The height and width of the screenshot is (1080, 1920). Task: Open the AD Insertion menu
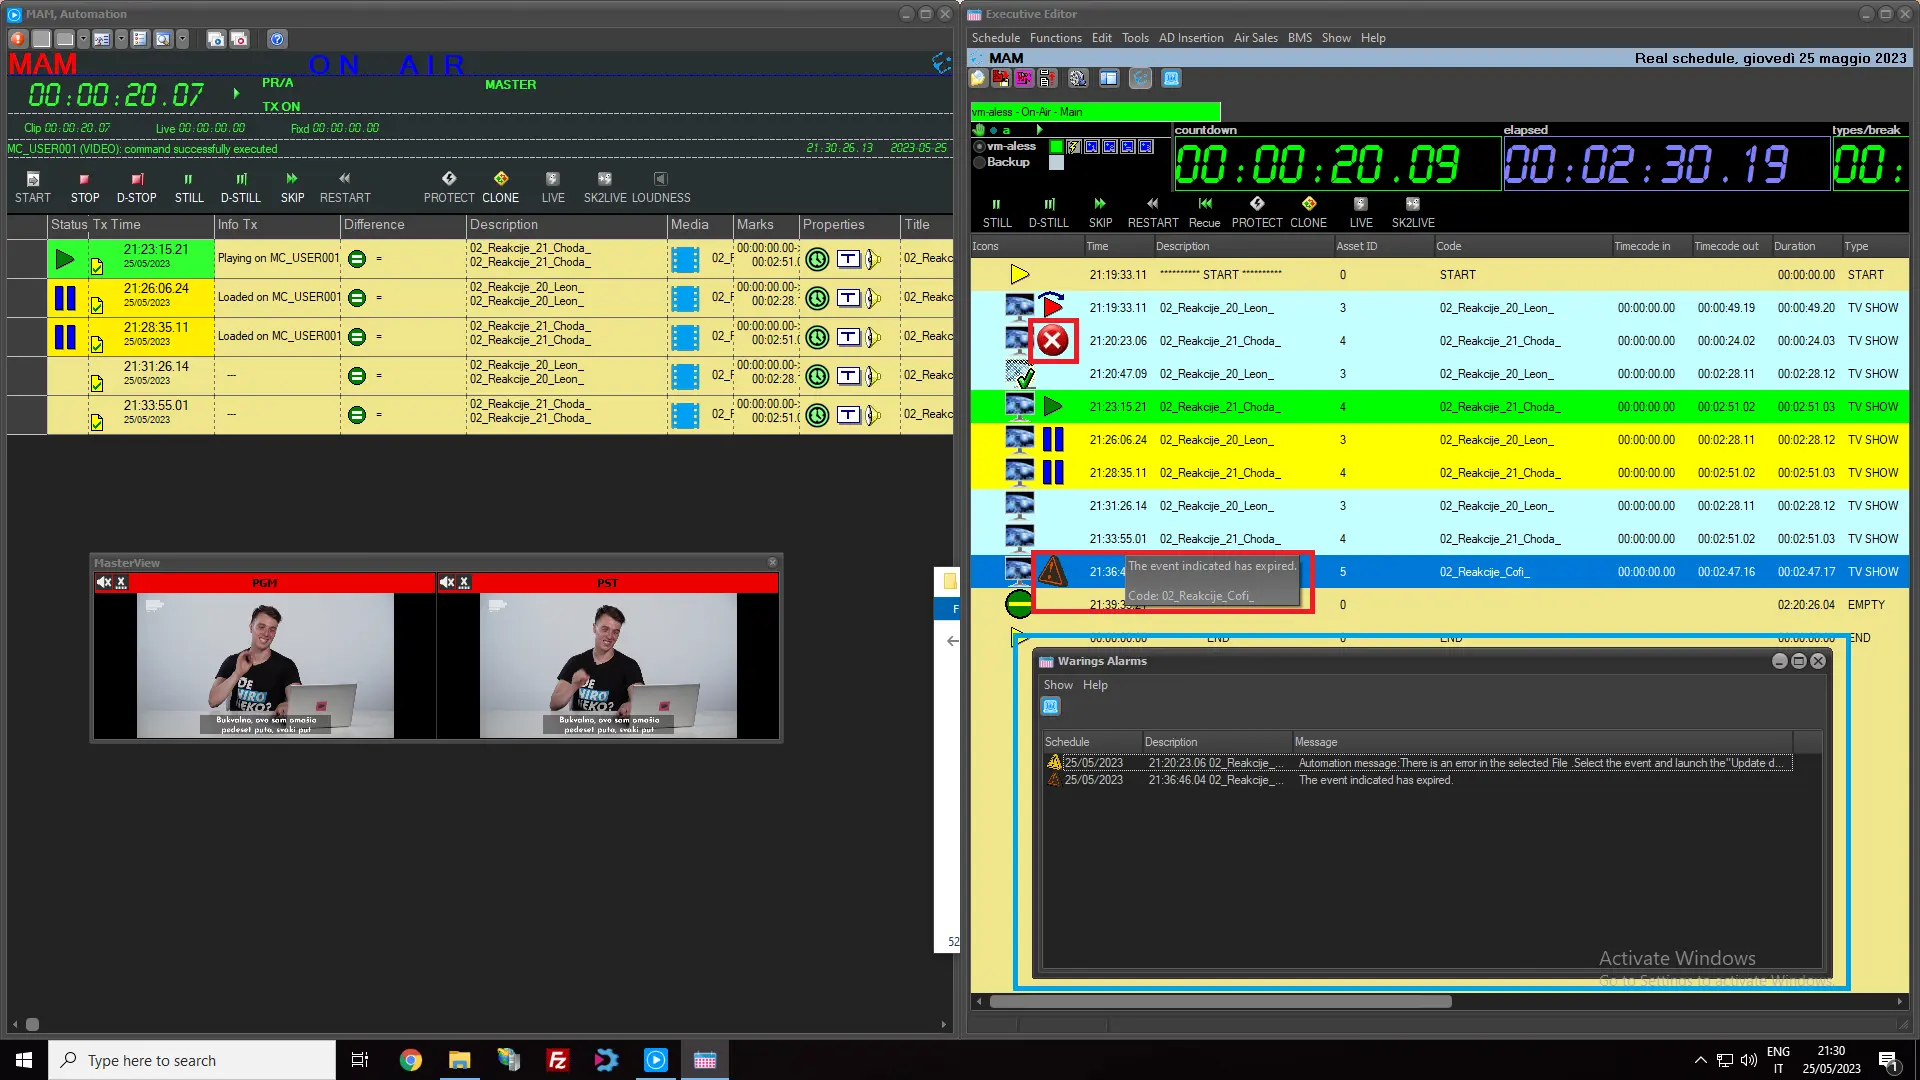click(1190, 38)
